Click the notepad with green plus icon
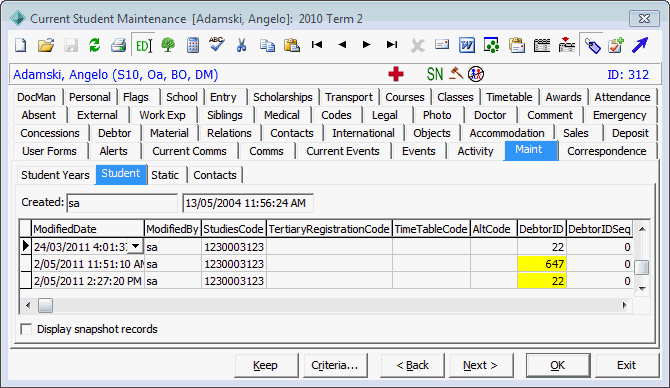Screen dimensions: 670x388 tap(616, 45)
